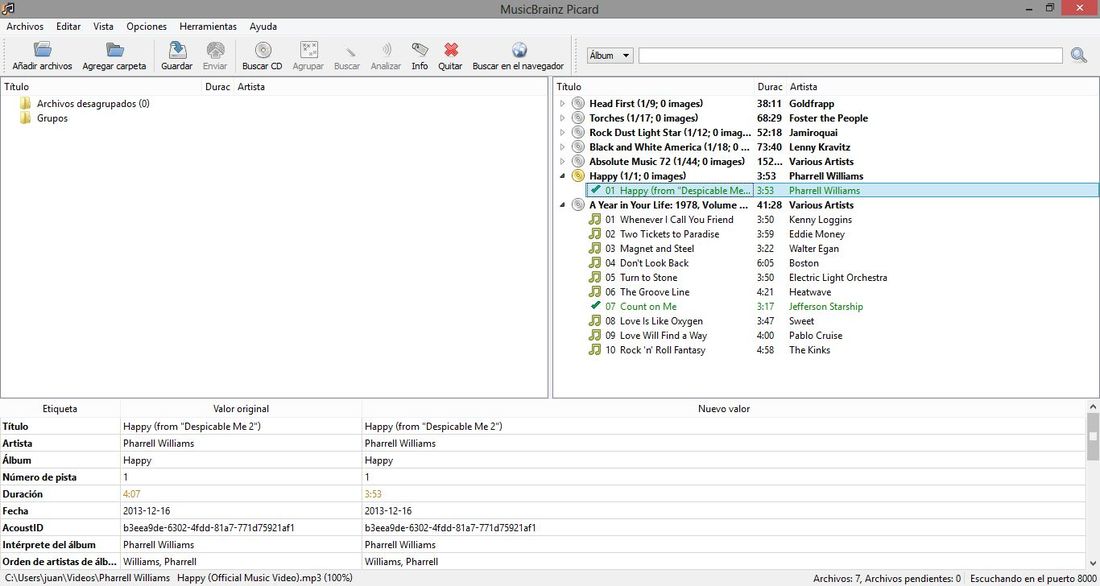Select the Grupos tree item

(x=53, y=119)
